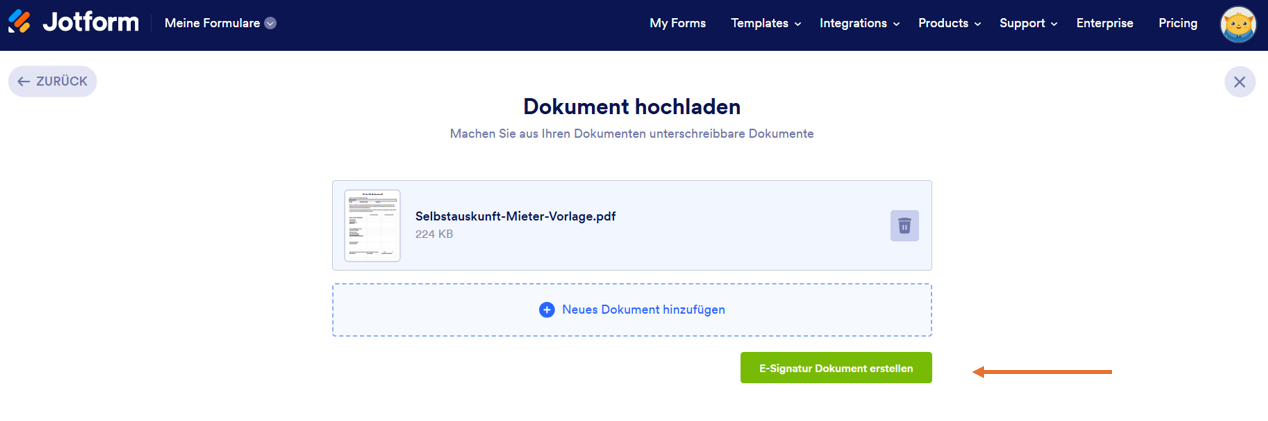This screenshot has width=1268, height=421.
Task: Close the upload dialog with X
Action: [1239, 82]
